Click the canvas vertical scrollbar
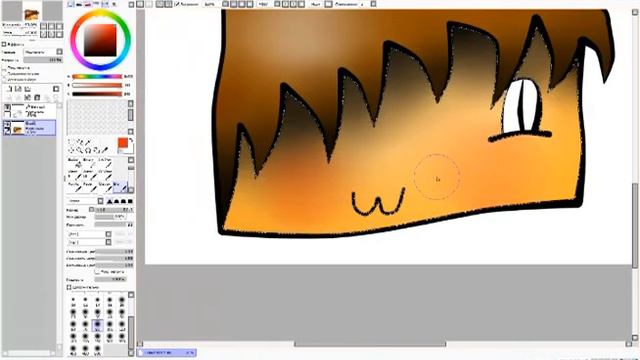This screenshot has height=360, width=640. pos(635,225)
